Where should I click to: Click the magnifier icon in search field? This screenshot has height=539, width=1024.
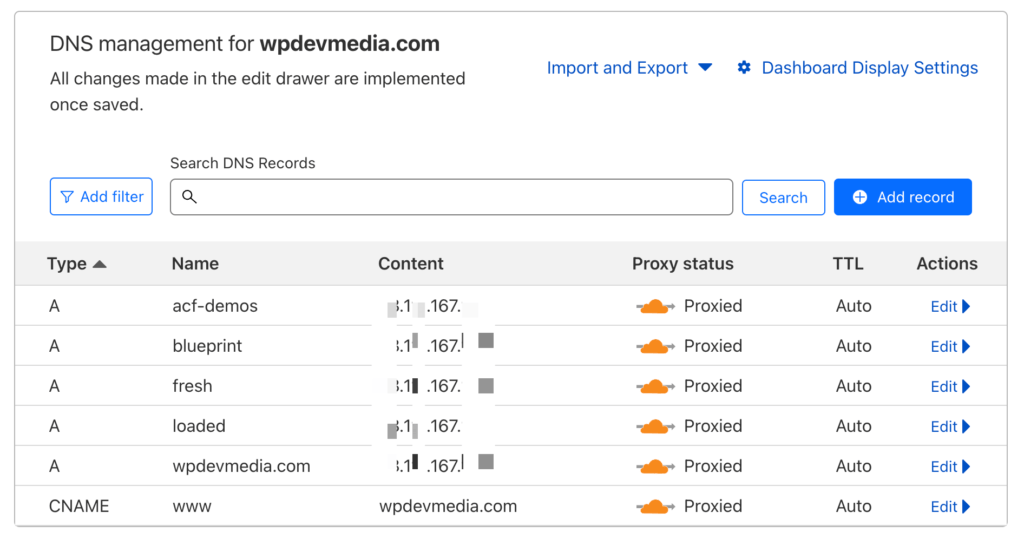point(189,197)
